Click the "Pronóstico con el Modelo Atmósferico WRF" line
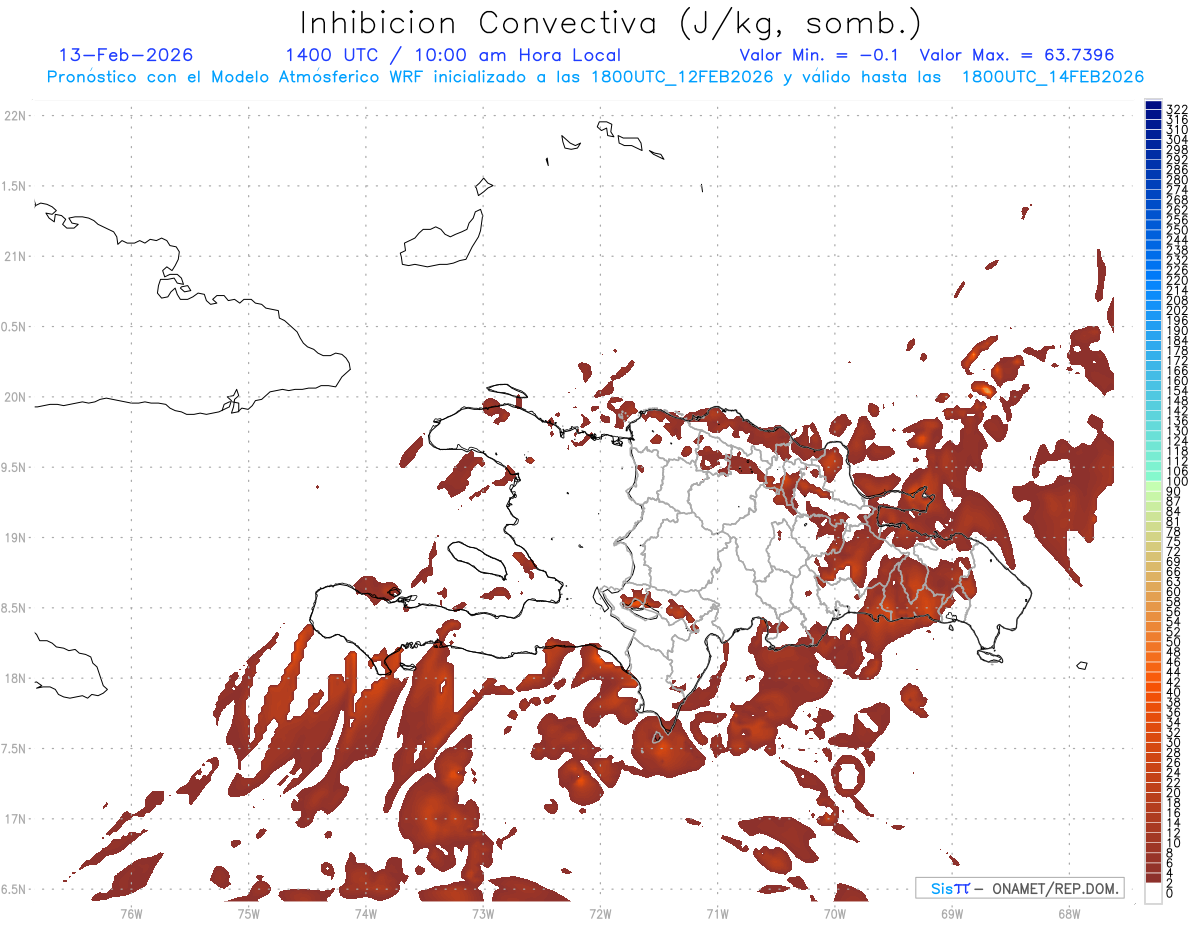This screenshot has height=927, width=1200. [x=237, y=77]
